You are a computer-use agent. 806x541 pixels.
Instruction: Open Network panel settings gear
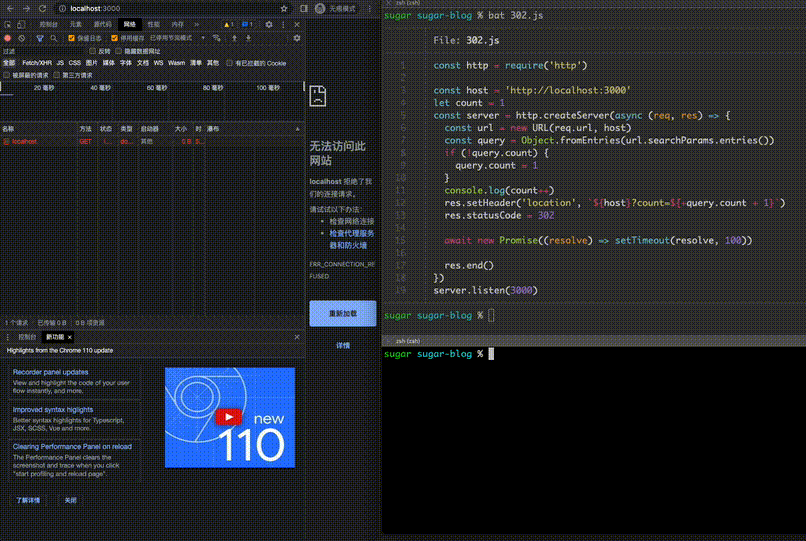297,38
